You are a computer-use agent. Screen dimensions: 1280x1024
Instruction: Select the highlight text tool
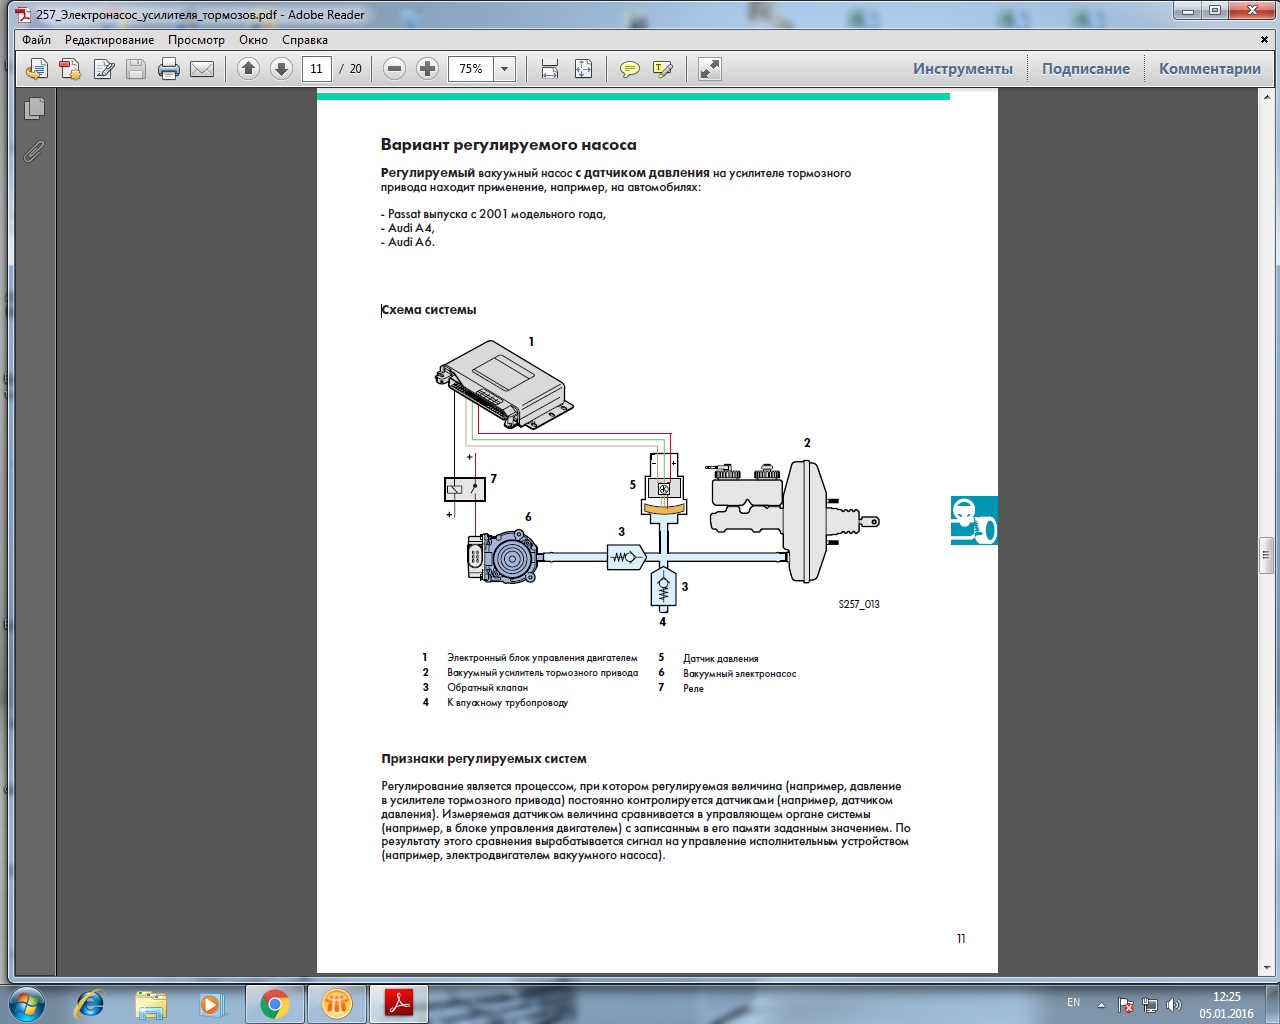pyautogui.click(x=662, y=69)
